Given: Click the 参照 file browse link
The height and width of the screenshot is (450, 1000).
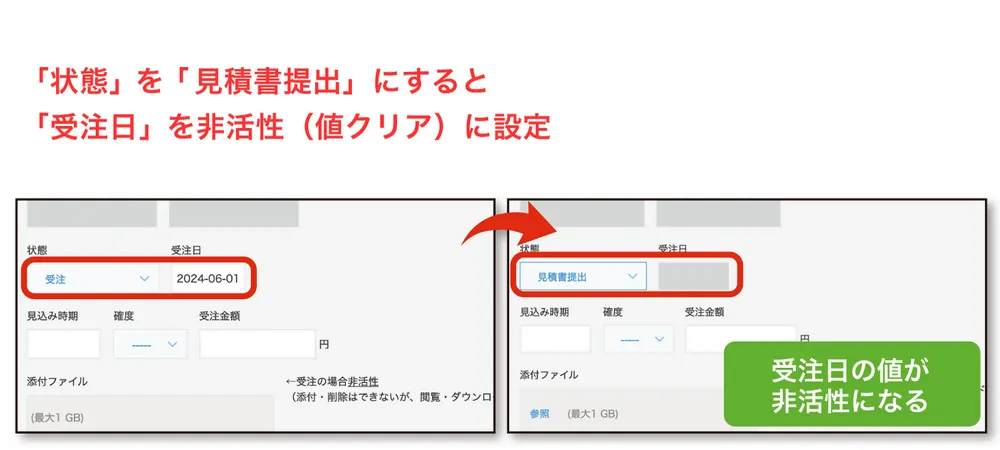Looking at the screenshot, I should click(539, 414).
